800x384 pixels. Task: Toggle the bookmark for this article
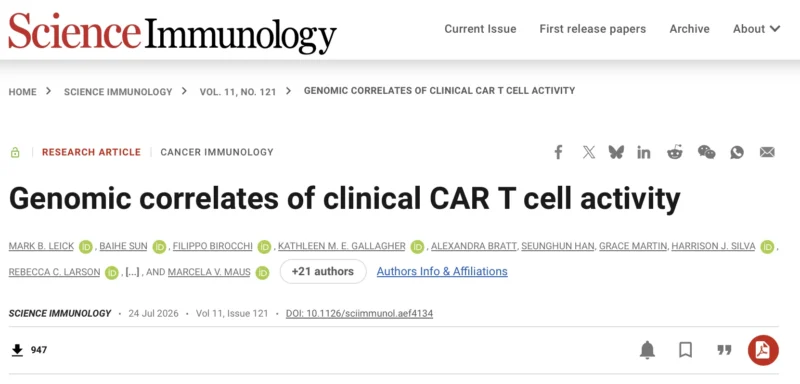(685, 350)
